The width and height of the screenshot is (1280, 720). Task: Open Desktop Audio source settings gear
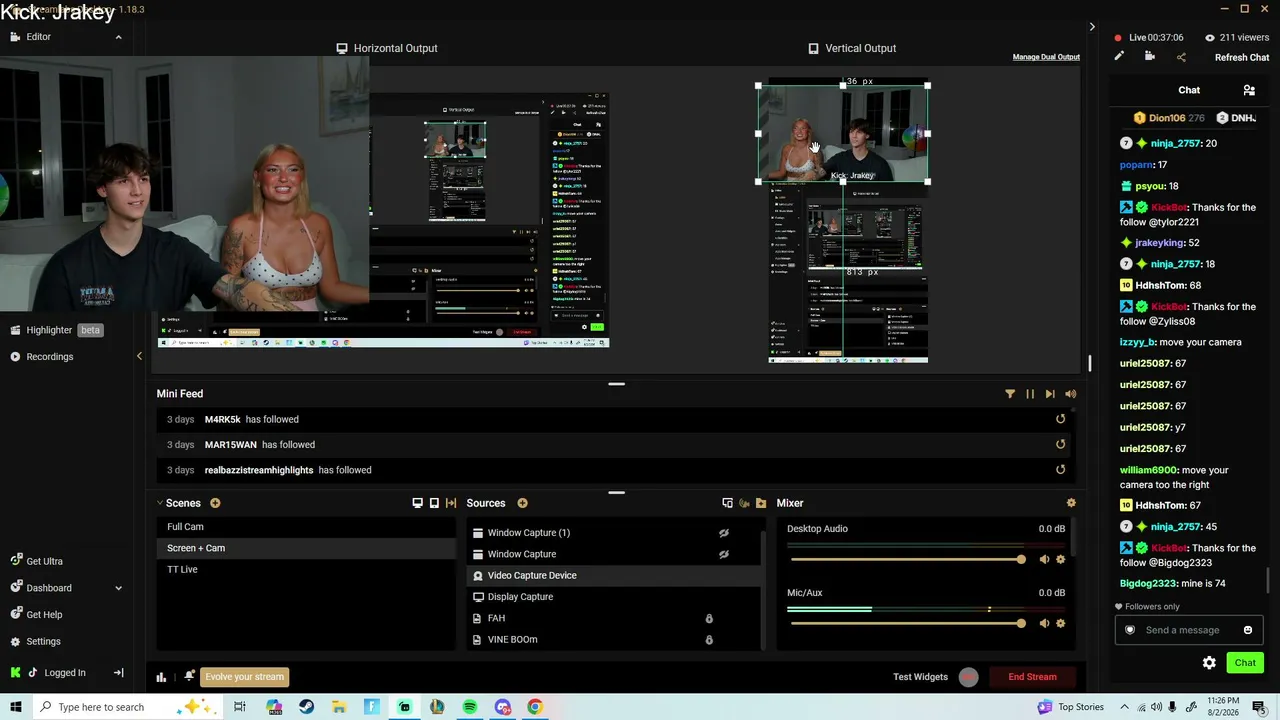click(1061, 559)
